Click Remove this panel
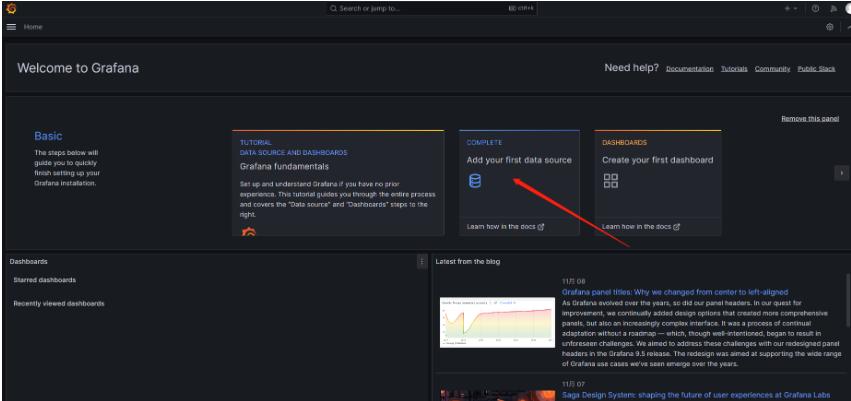 [810, 118]
